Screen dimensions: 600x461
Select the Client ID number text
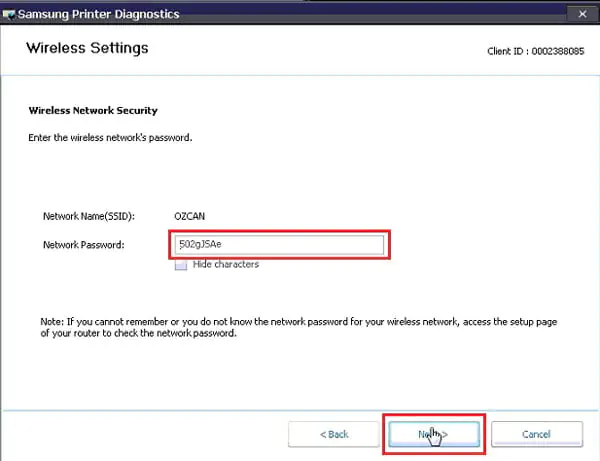pos(556,50)
